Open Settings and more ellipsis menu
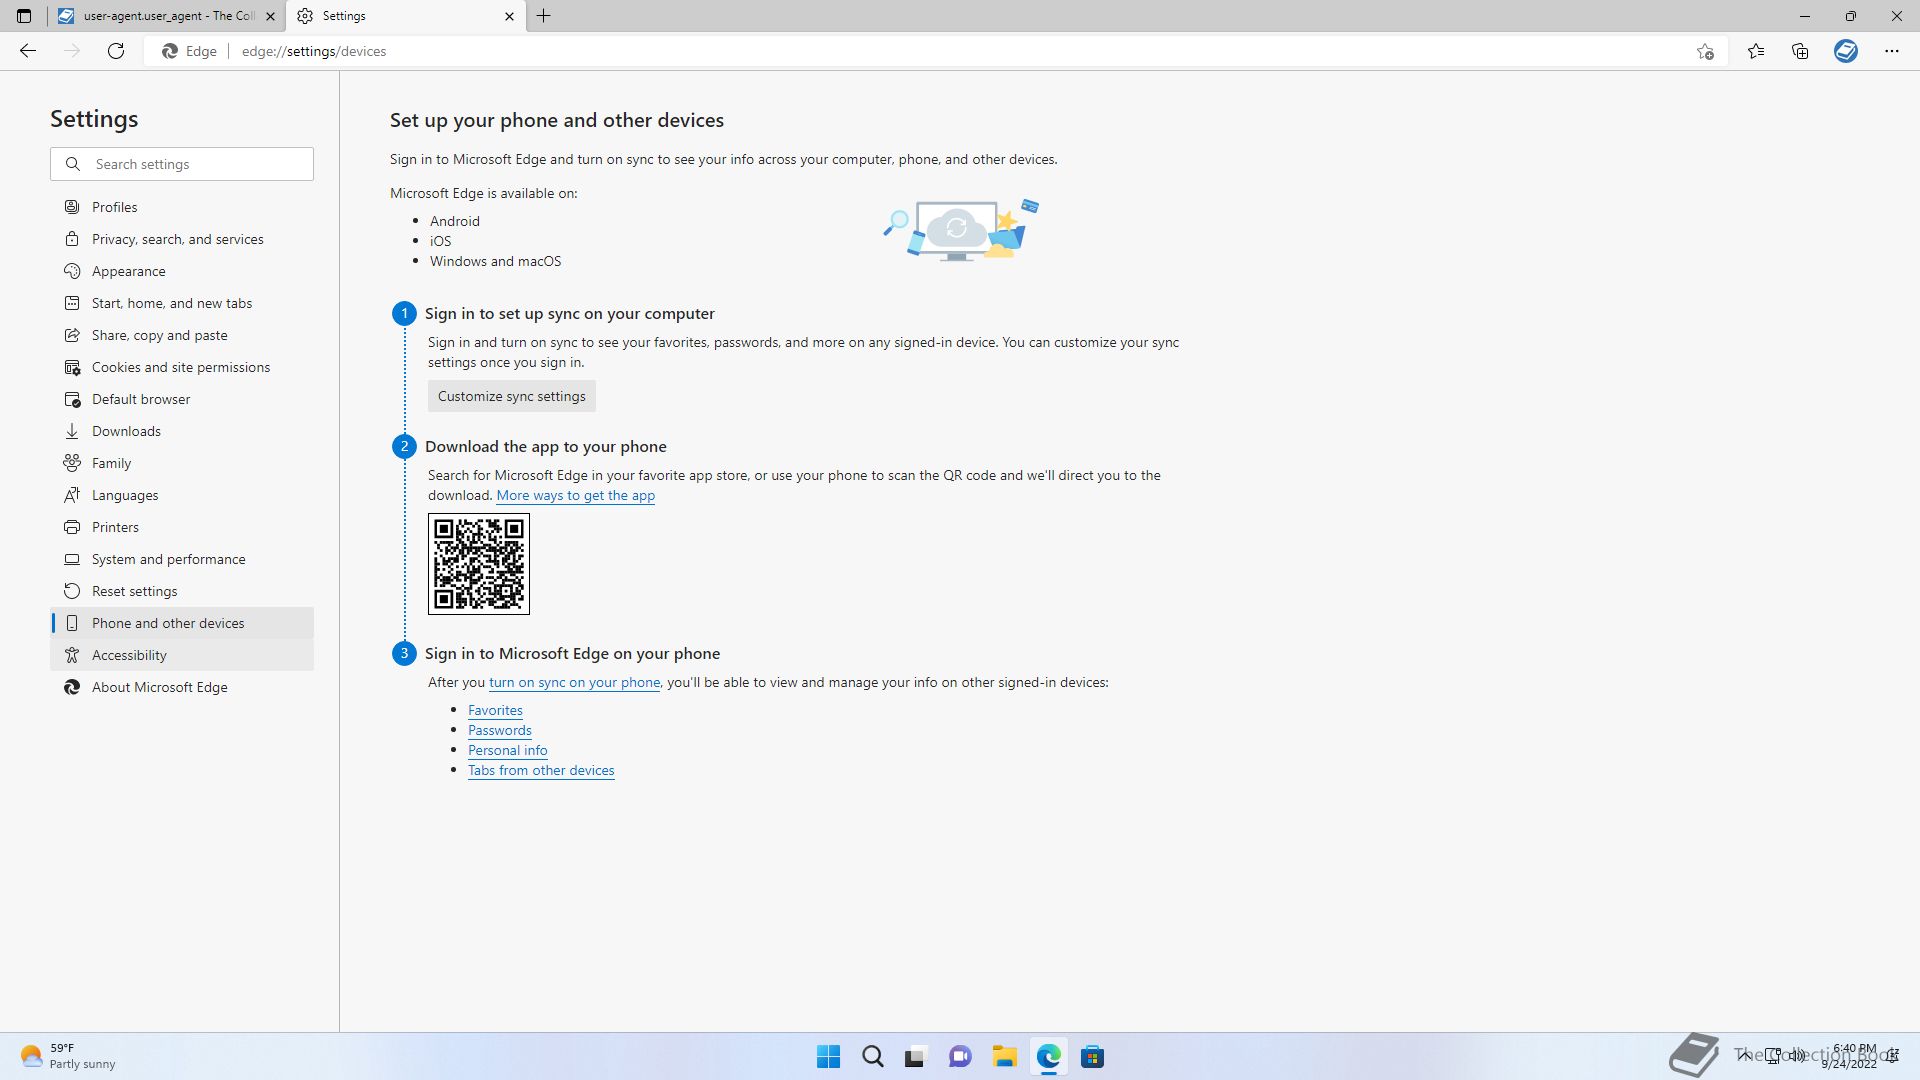This screenshot has height=1080, width=1920. (1891, 51)
